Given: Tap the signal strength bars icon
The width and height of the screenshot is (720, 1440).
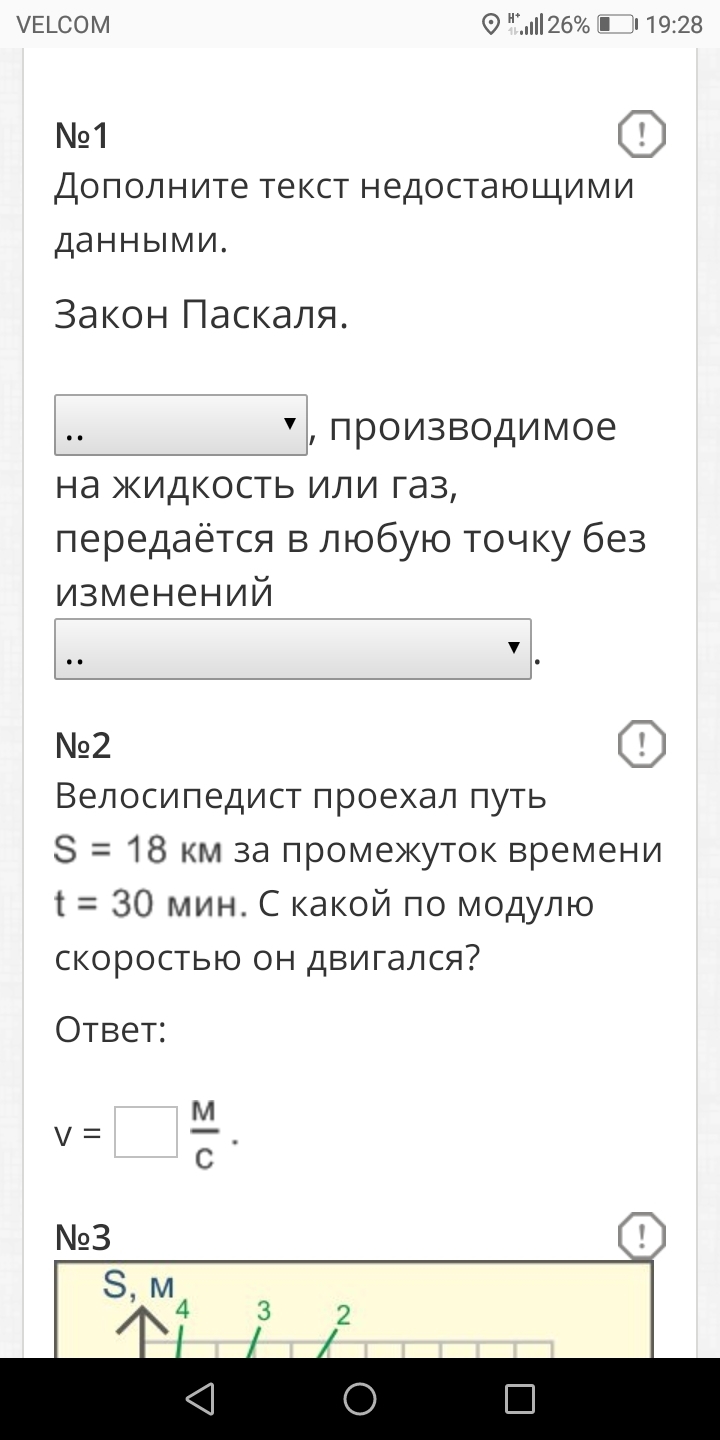Looking at the screenshot, I should tap(532, 25).
